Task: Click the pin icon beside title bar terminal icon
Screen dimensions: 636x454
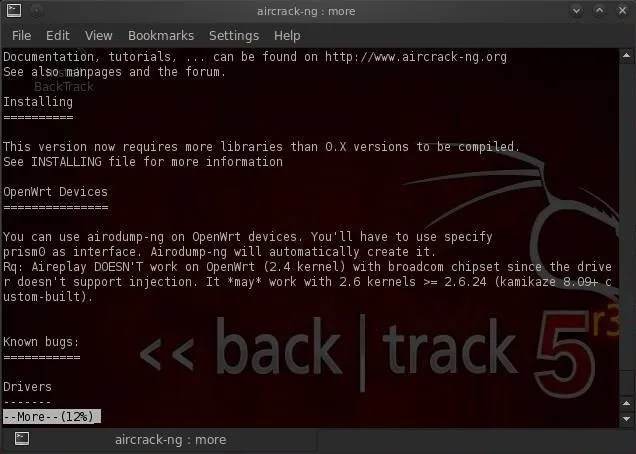Action: [x=37, y=11]
